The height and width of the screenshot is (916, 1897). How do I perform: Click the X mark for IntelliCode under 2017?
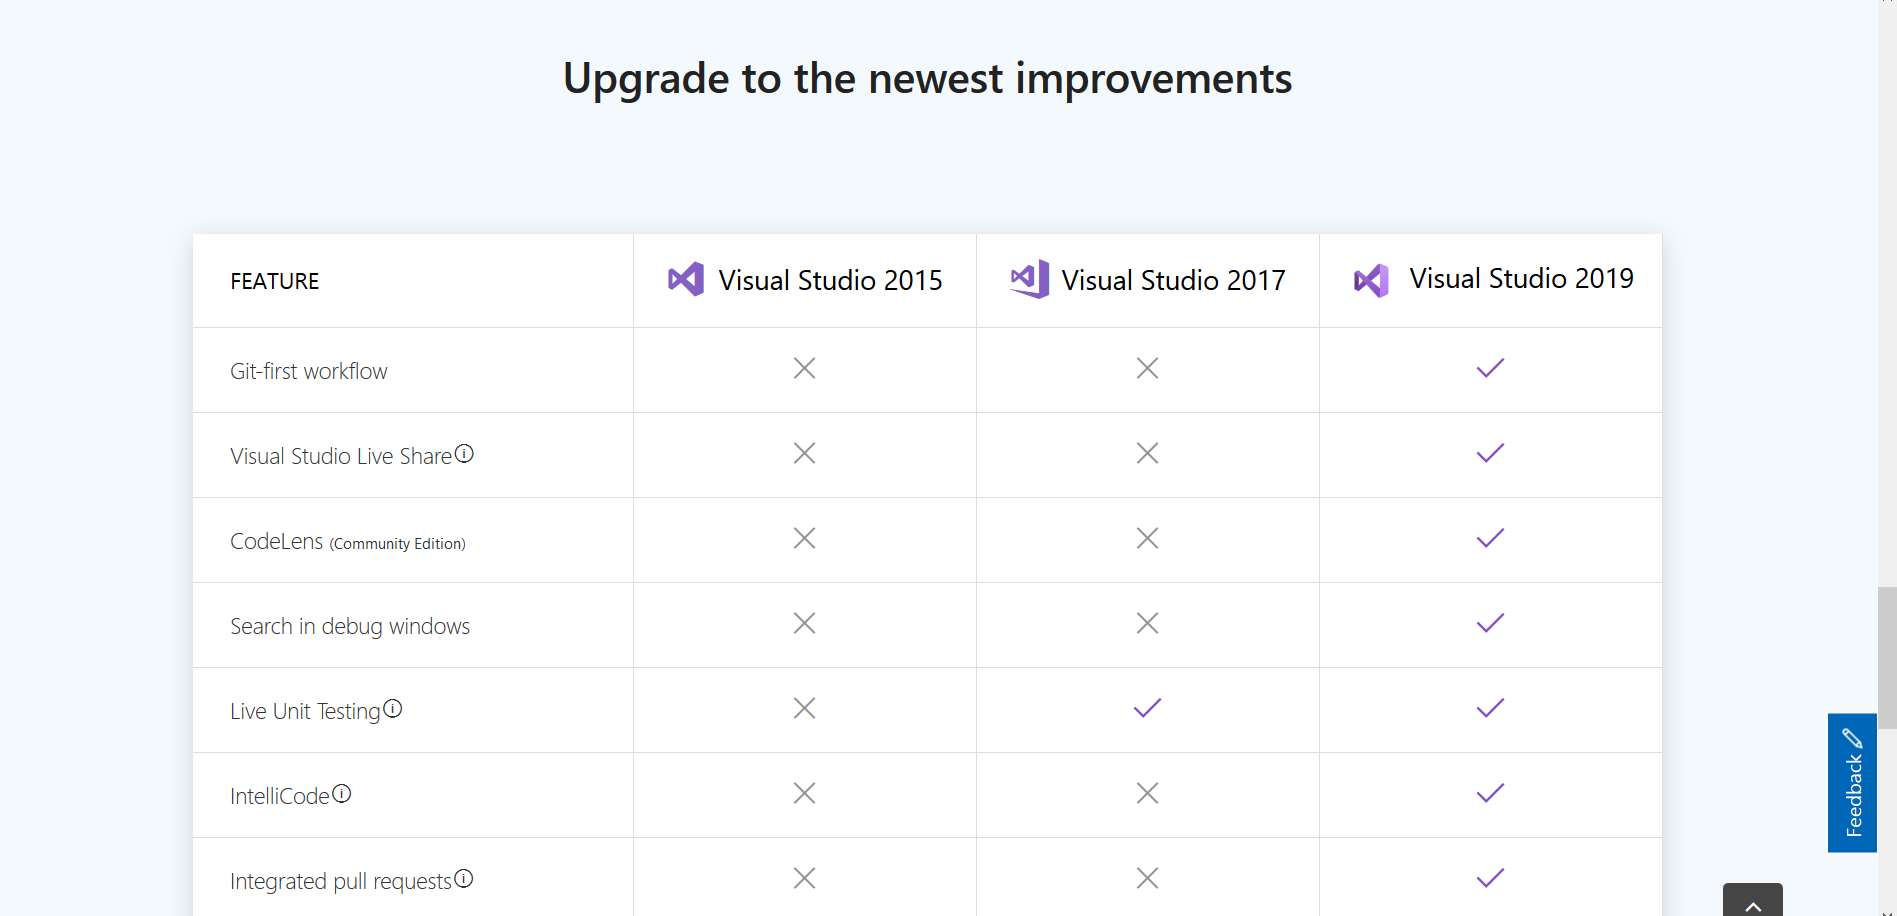(x=1147, y=793)
